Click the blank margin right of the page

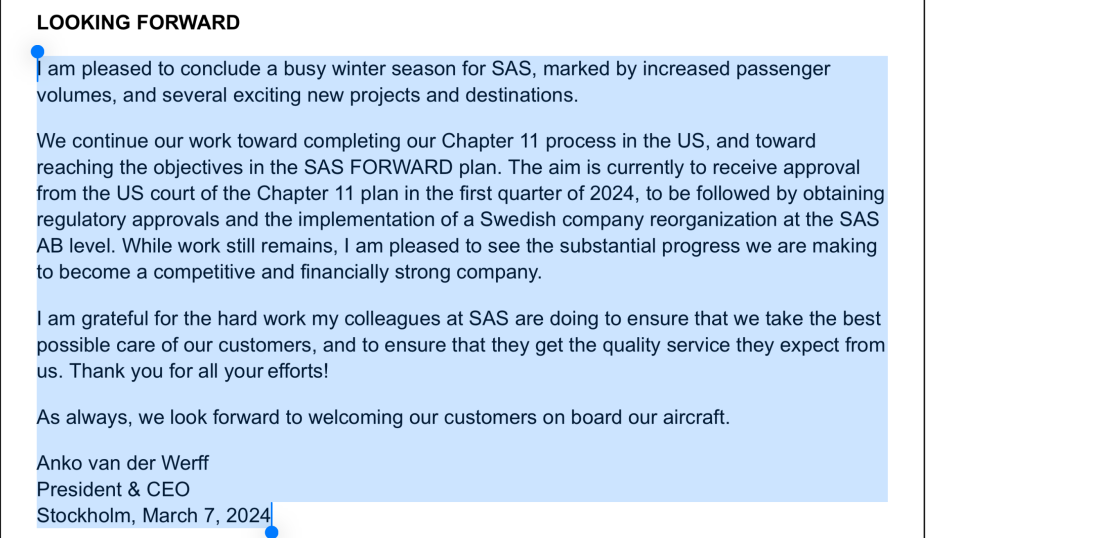tap(1020, 270)
